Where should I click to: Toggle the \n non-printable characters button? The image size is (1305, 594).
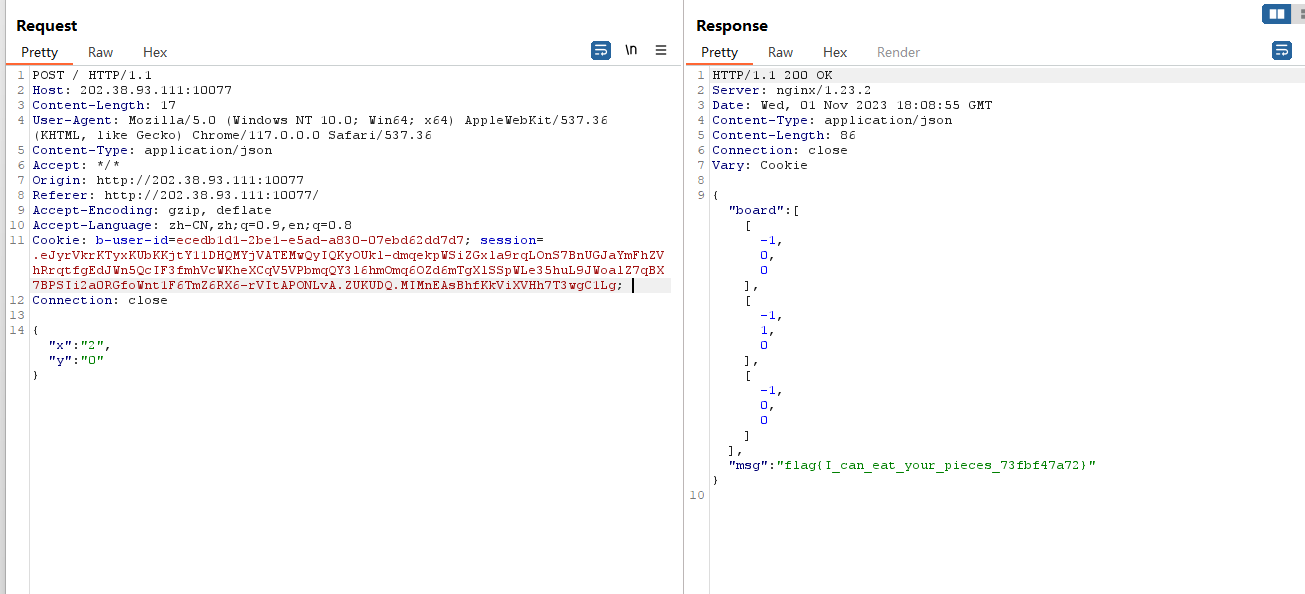631,50
